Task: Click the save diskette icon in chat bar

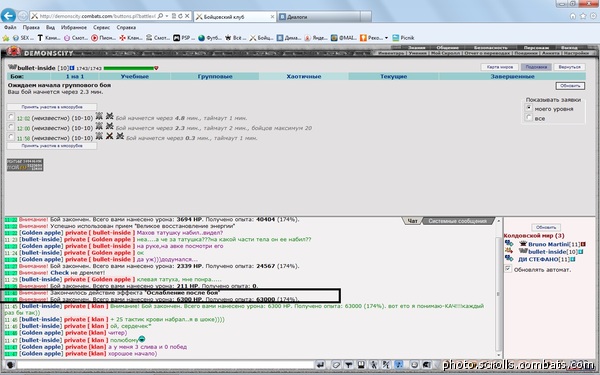Action: 361,365
